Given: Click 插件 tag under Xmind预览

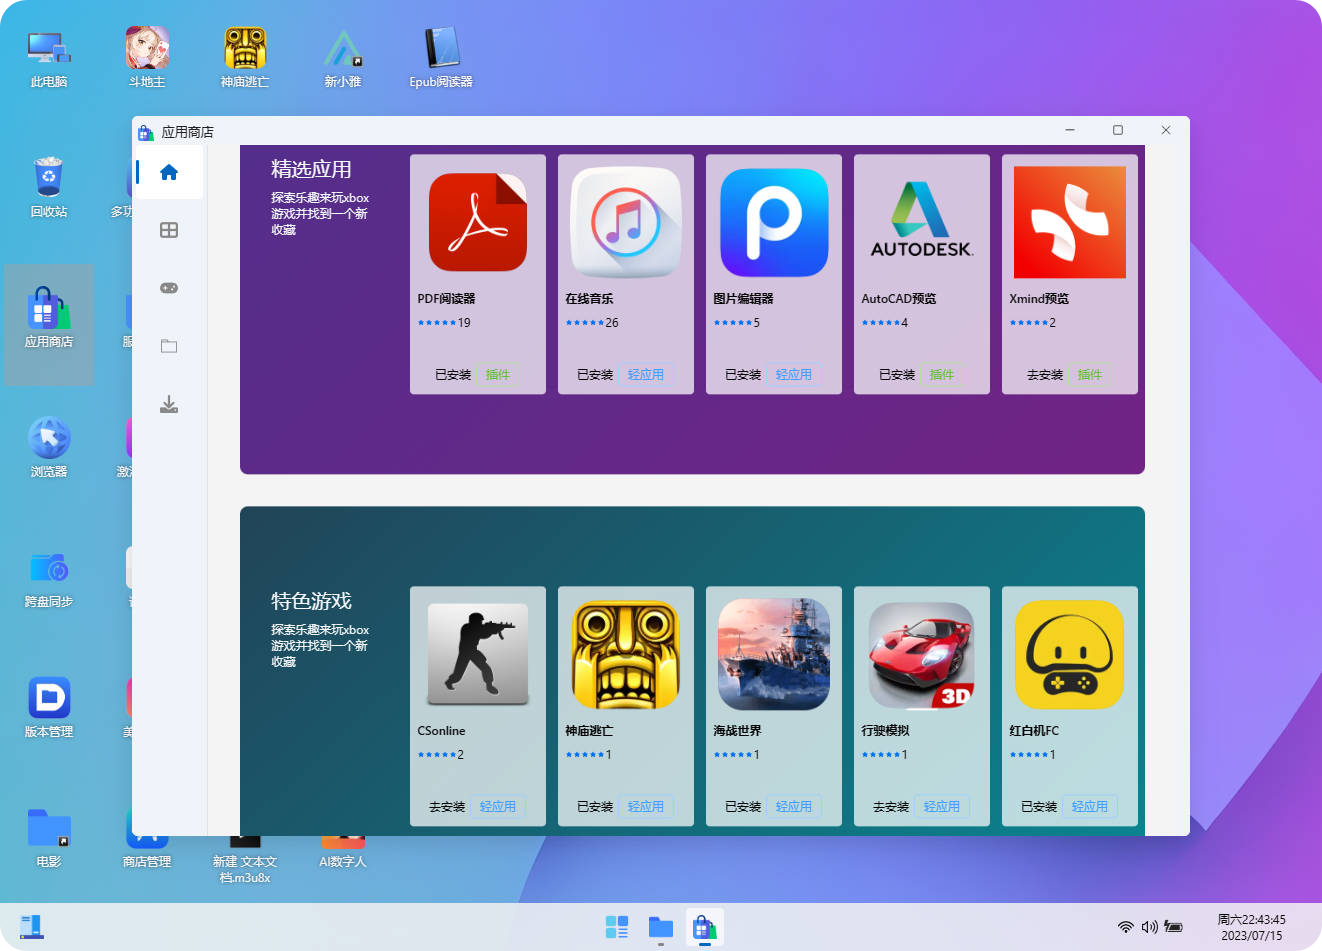Looking at the screenshot, I should point(1090,375).
